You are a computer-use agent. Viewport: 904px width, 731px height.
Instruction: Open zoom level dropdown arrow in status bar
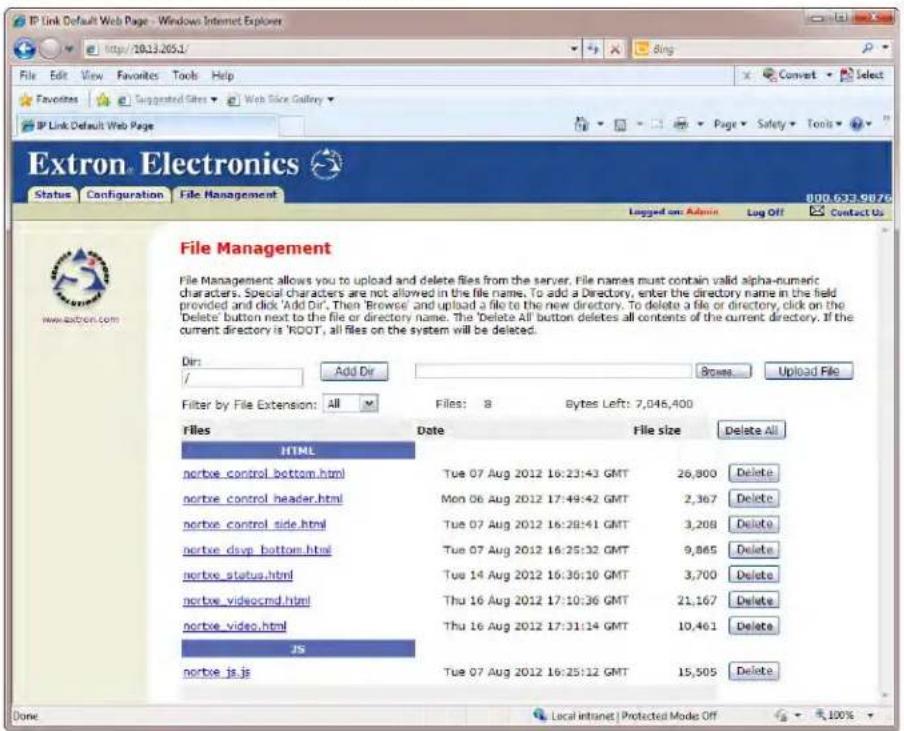coord(870,715)
